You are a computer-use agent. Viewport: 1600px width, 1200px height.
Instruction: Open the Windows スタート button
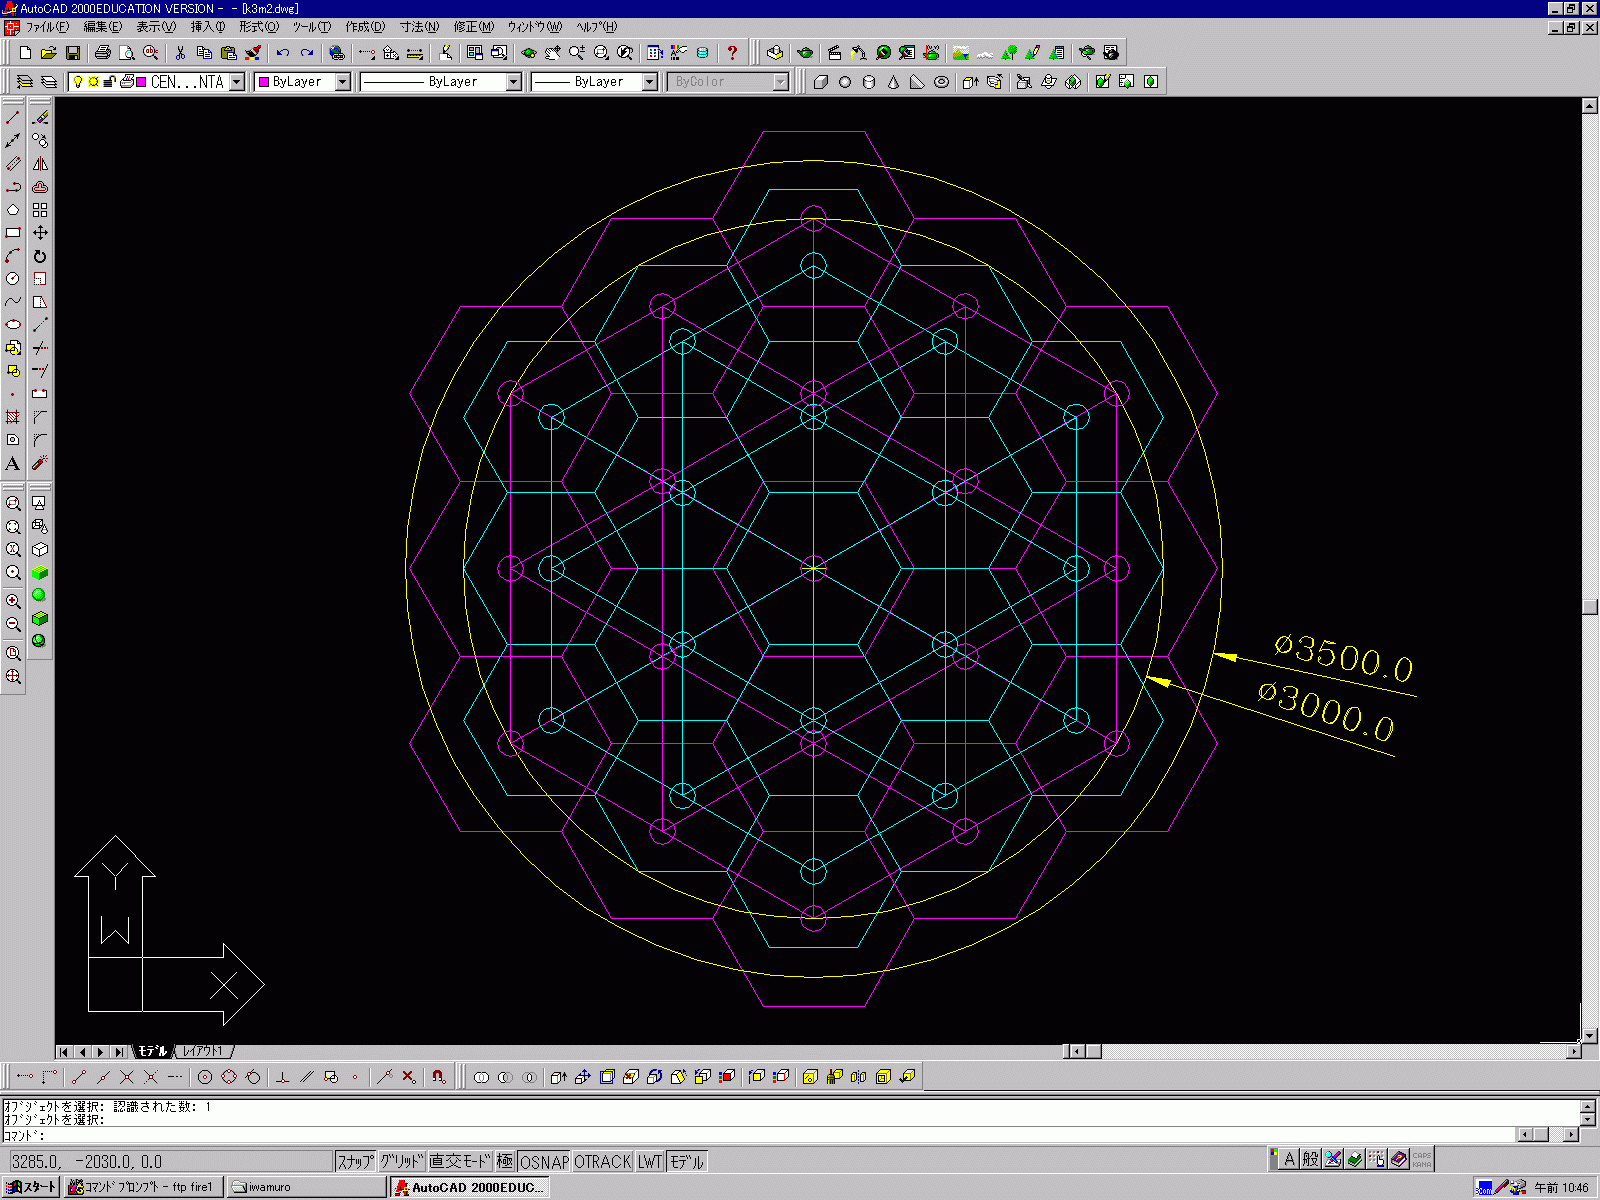coord(31,1187)
